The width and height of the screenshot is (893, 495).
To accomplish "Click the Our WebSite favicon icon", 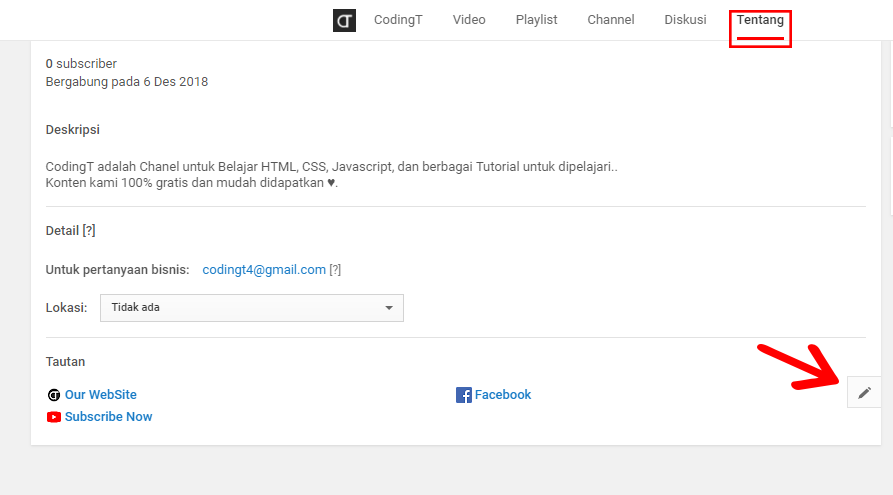I will pos(54,395).
